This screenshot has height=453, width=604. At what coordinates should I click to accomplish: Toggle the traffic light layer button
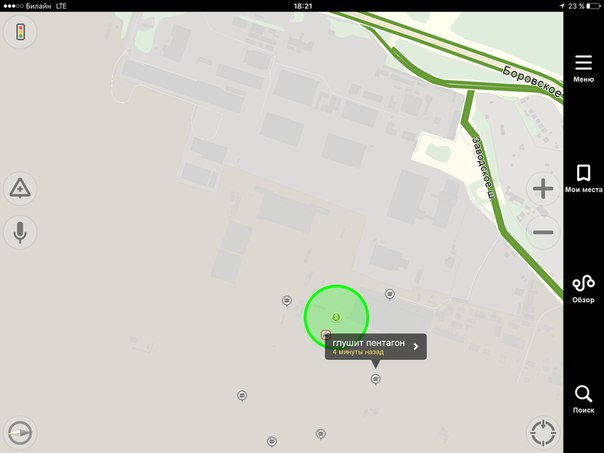point(20,32)
